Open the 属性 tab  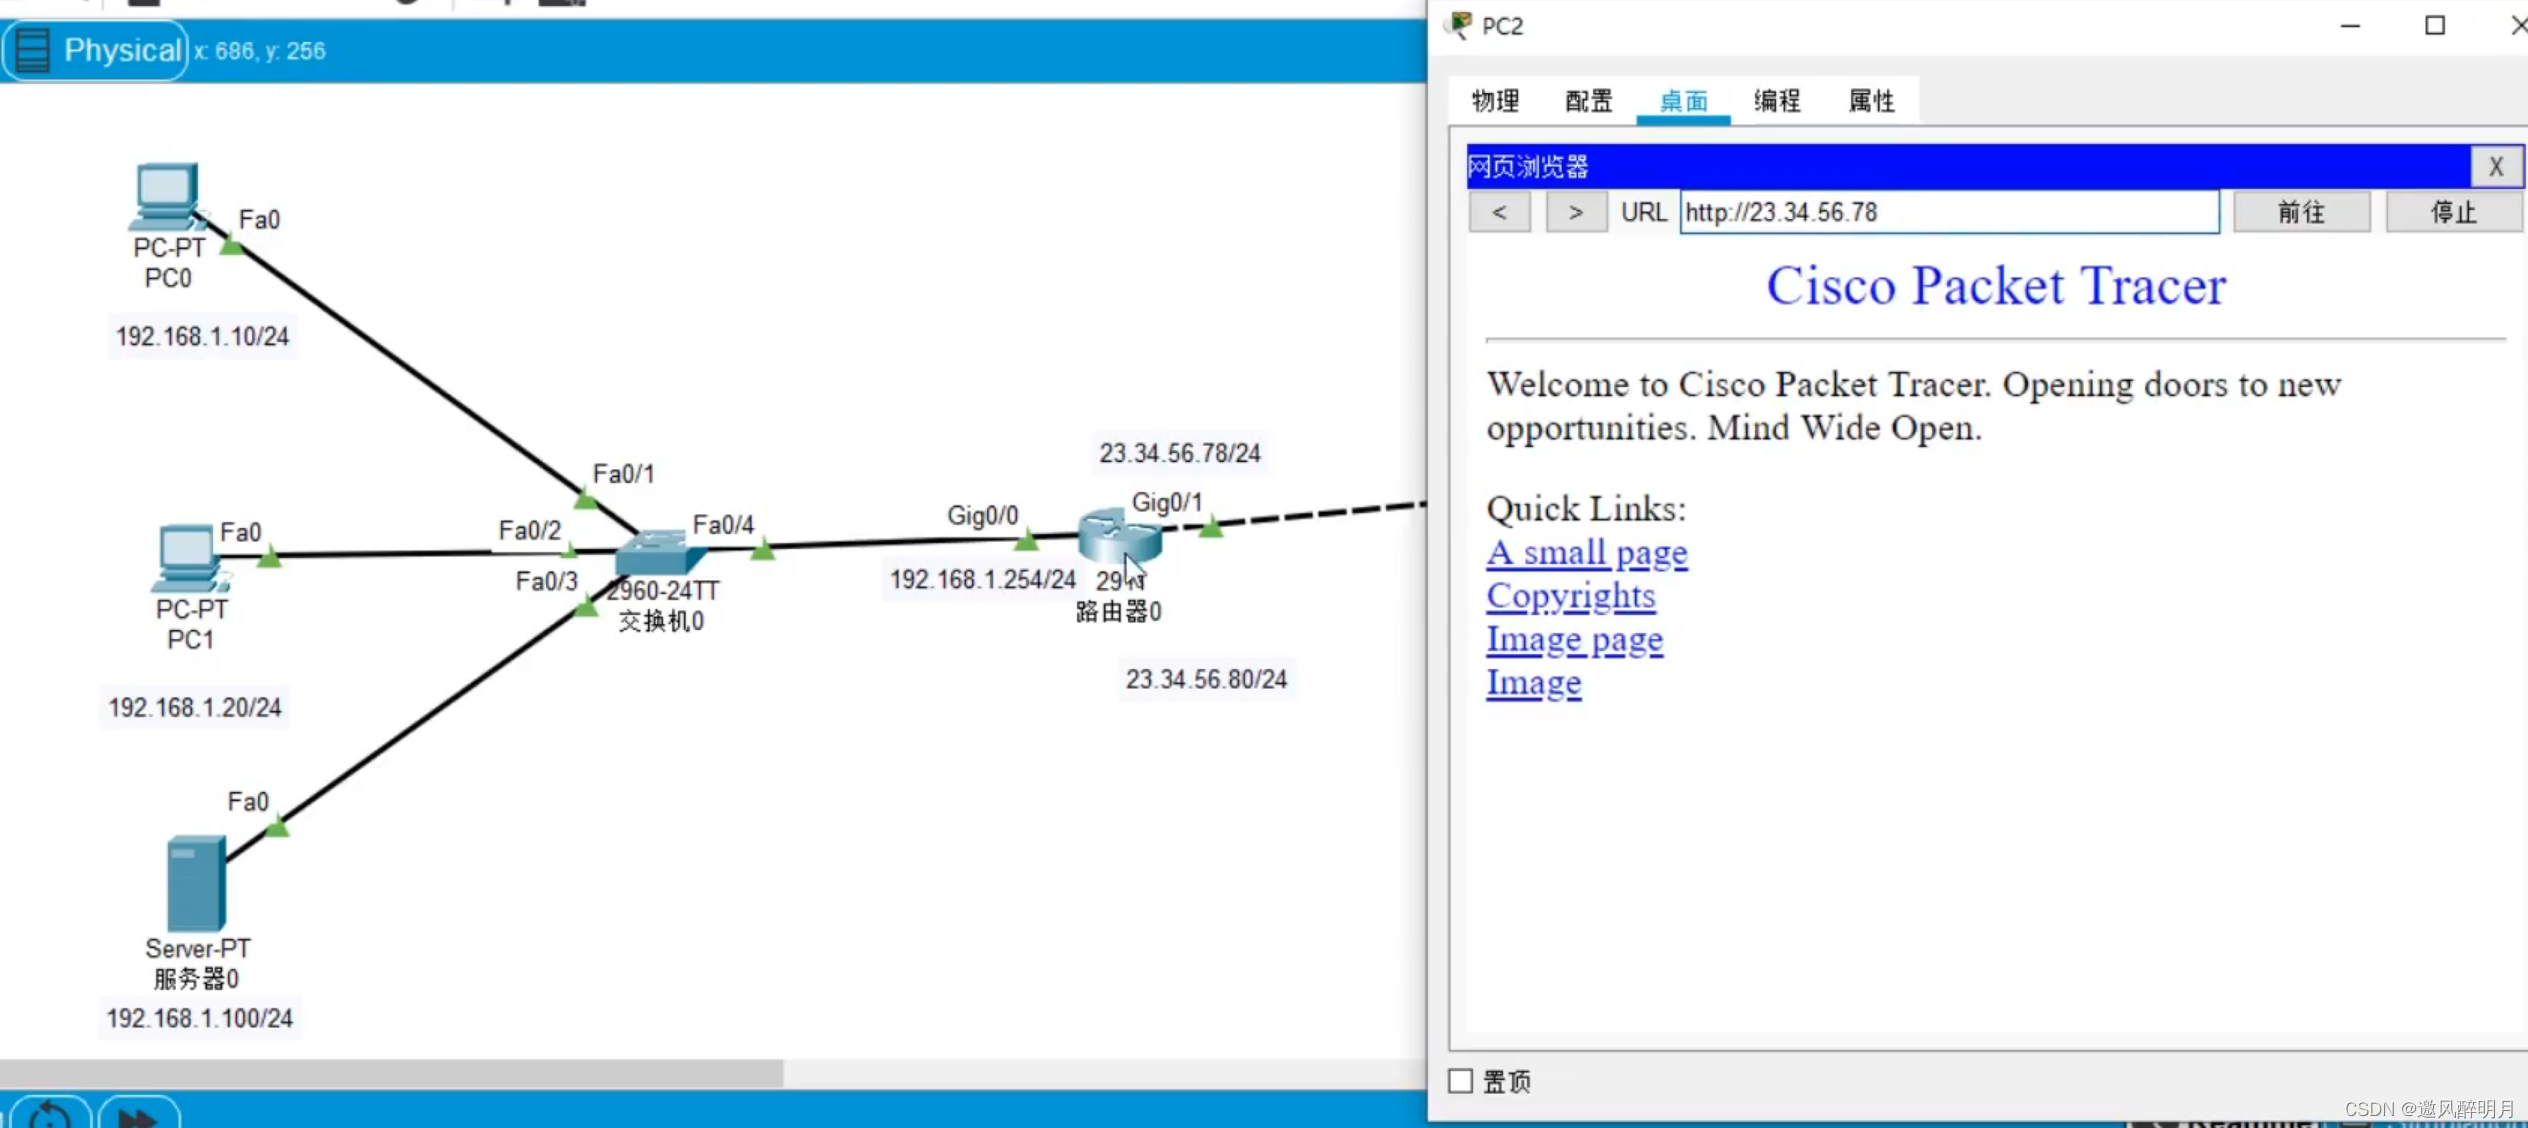tap(1871, 101)
